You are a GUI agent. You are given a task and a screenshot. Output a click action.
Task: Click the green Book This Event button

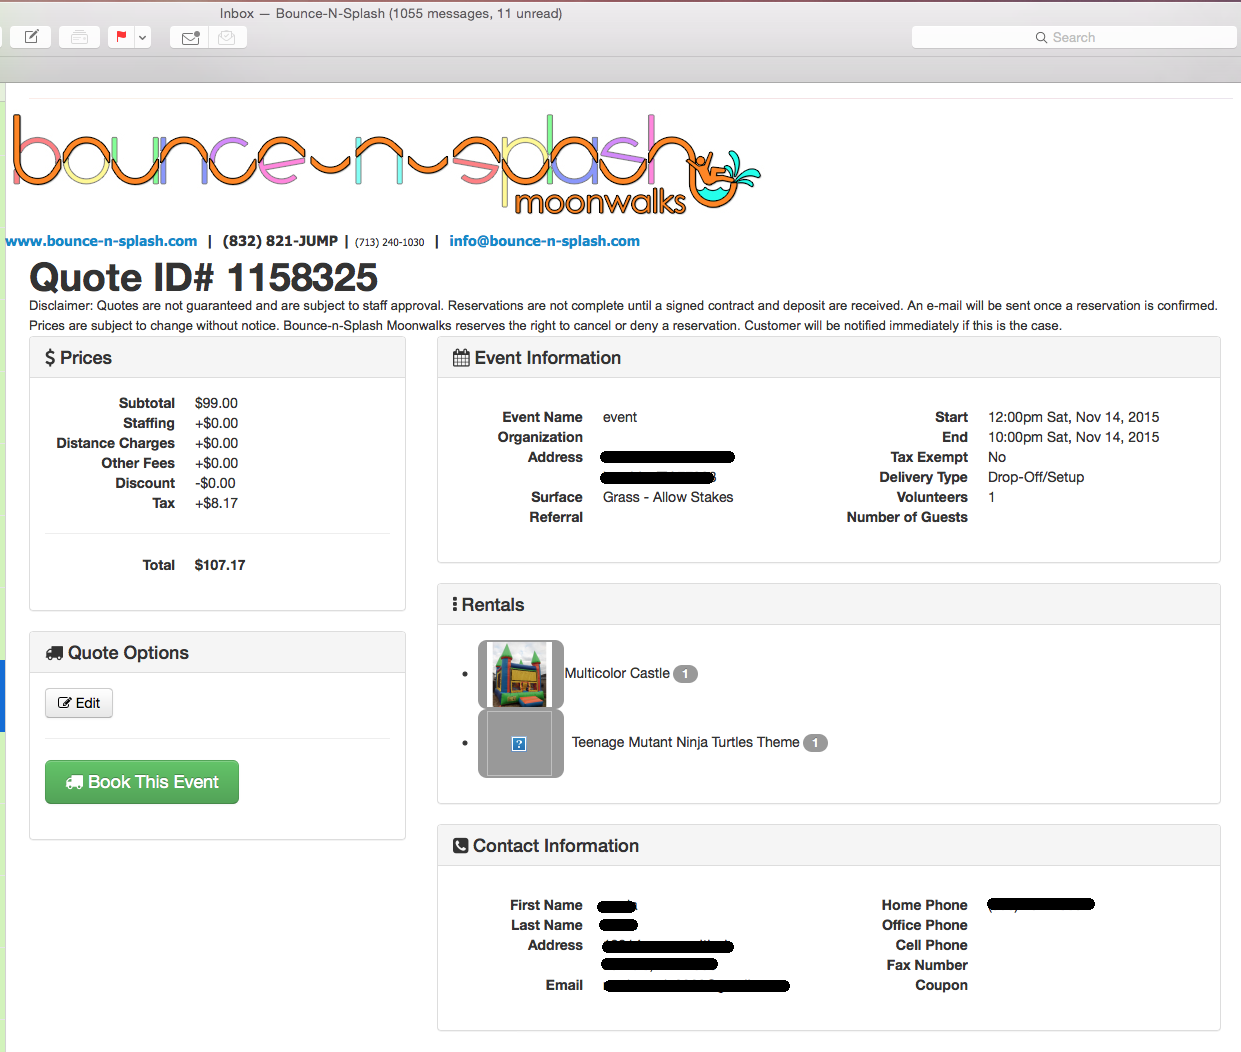coord(142,782)
